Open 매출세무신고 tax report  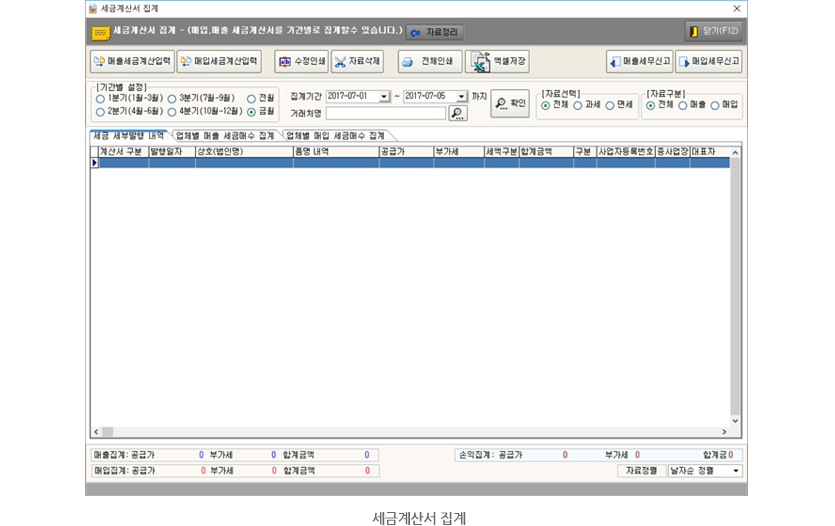[639, 62]
